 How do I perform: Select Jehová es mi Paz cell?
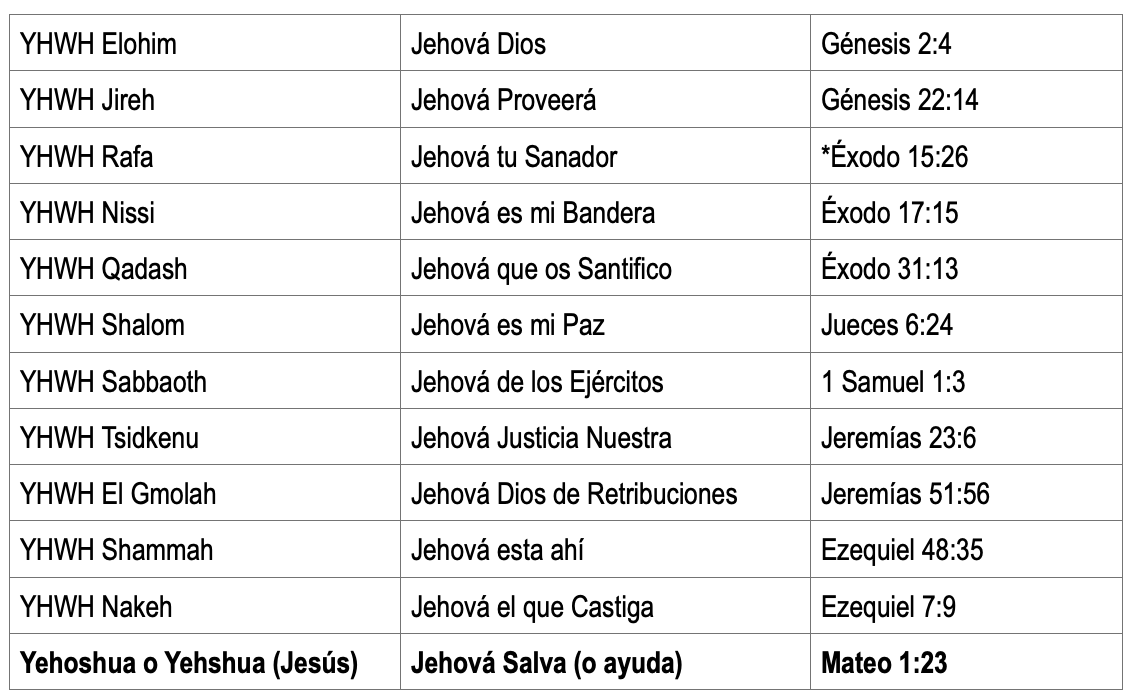606,325
